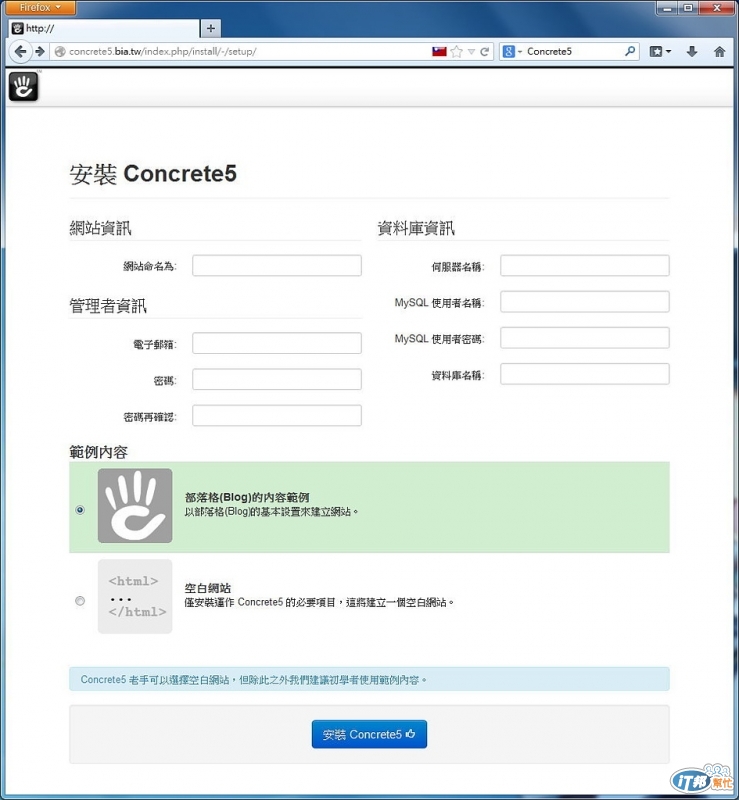This screenshot has width=739, height=800.
Task: Open the downloads arrow icon
Action: click(692, 52)
